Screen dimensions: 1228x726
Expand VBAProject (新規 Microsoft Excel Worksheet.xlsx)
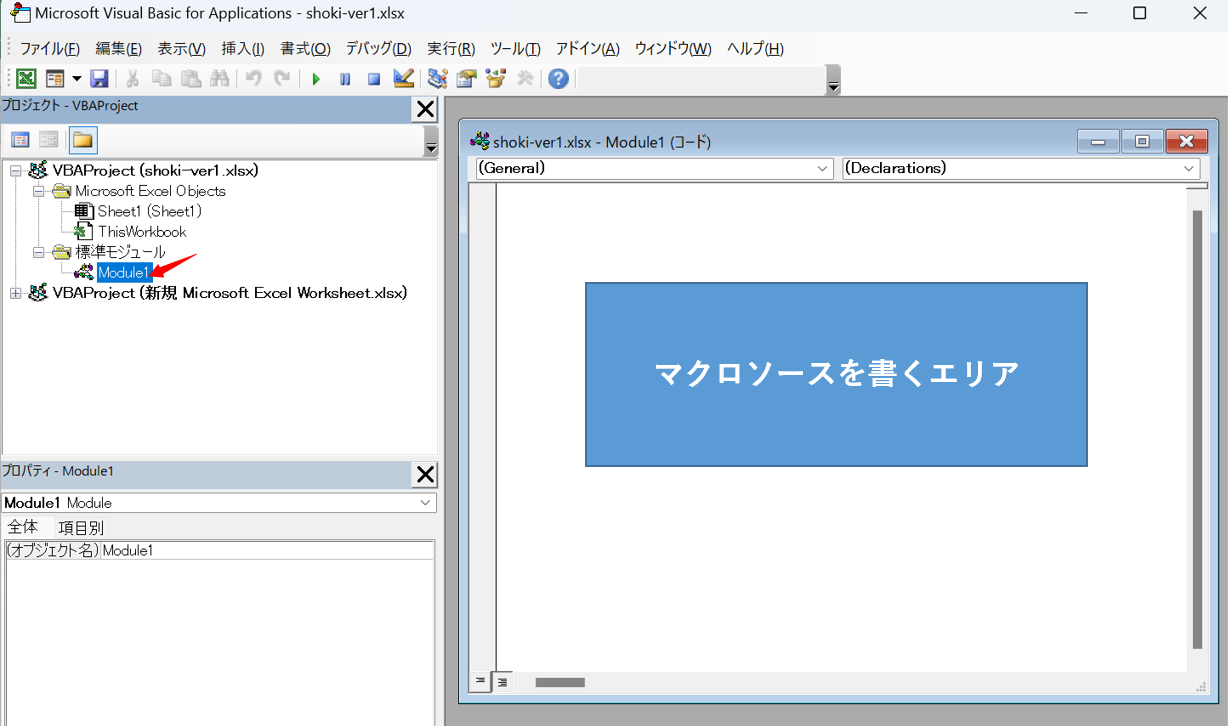point(15,293)
